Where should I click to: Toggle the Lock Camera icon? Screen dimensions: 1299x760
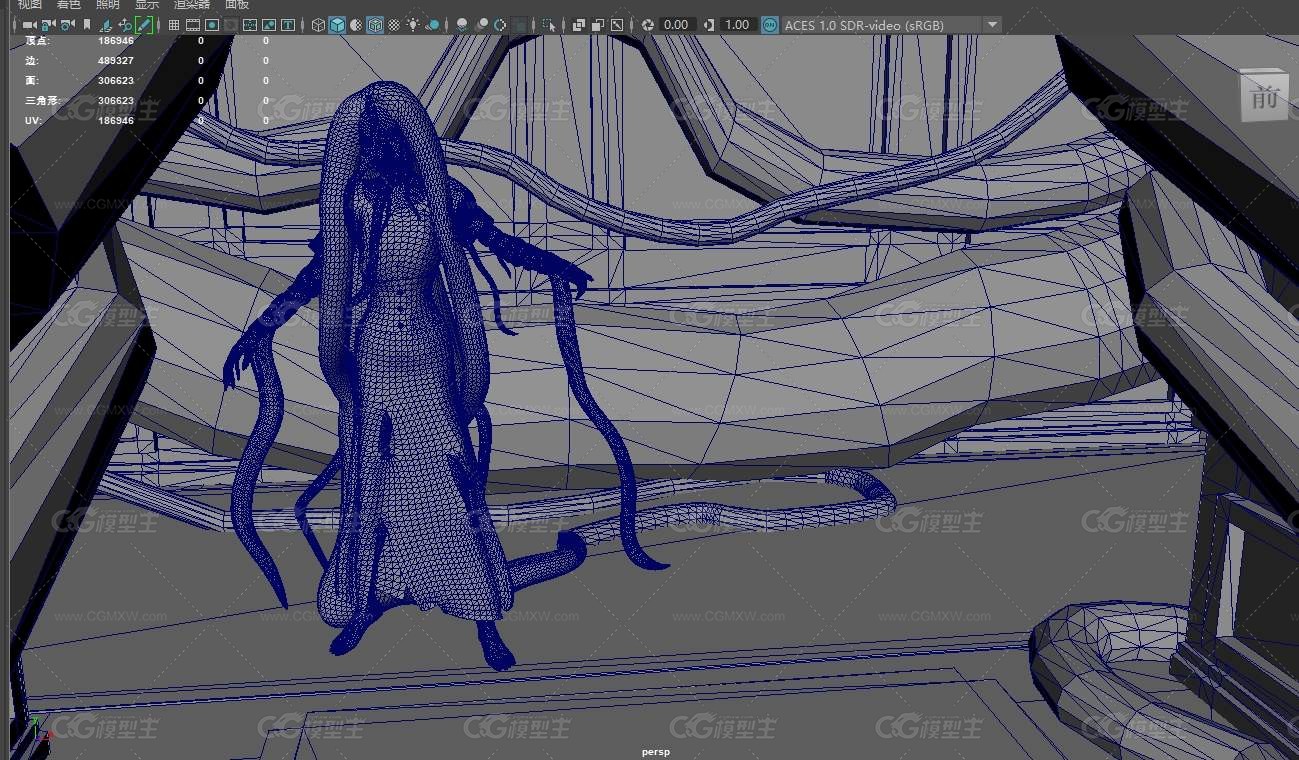point(47,25)
